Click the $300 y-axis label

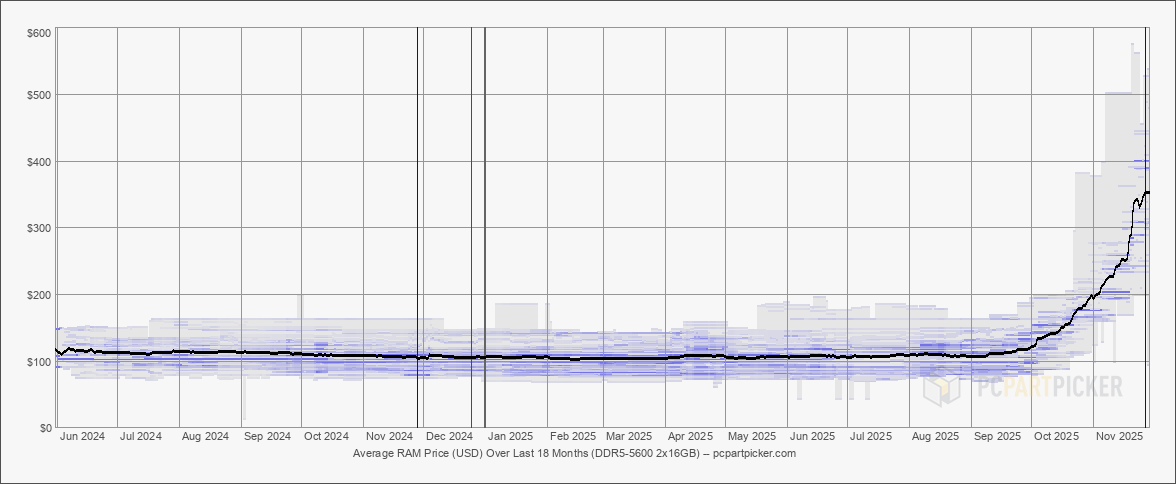point(39,228)
